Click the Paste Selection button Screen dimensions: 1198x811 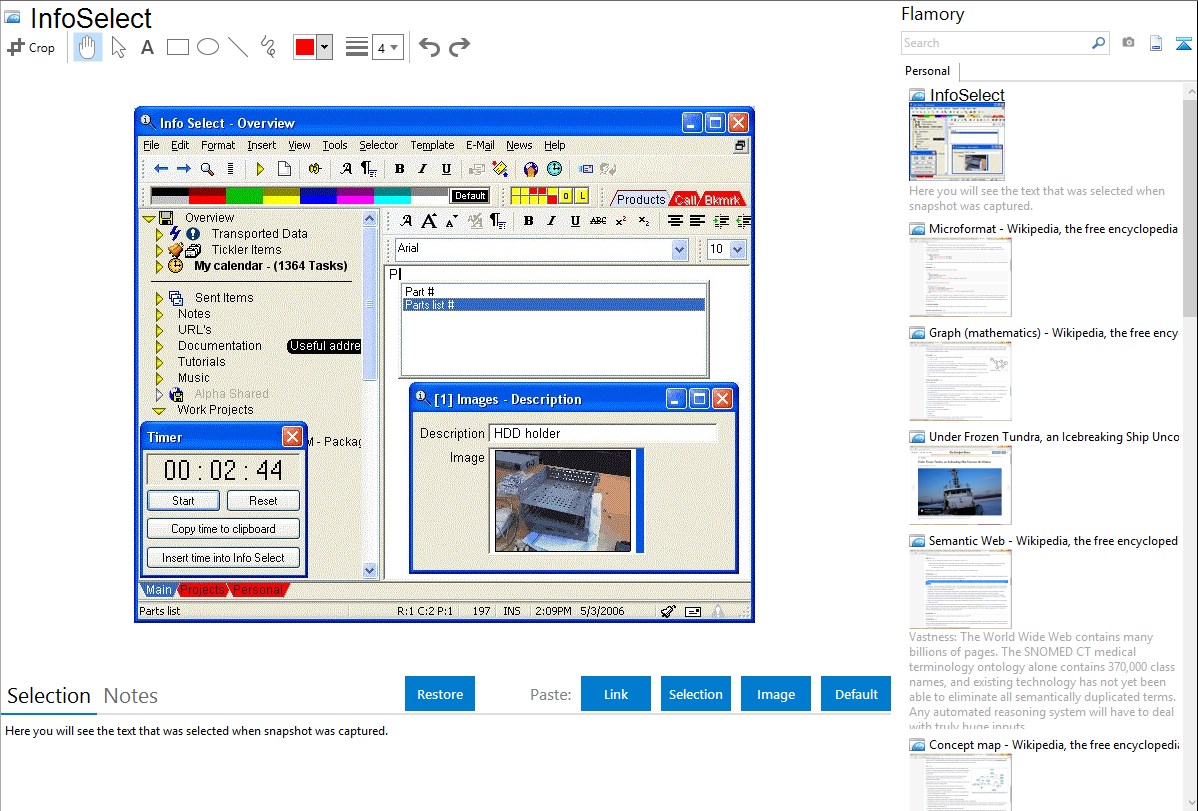tap(695, 694)
